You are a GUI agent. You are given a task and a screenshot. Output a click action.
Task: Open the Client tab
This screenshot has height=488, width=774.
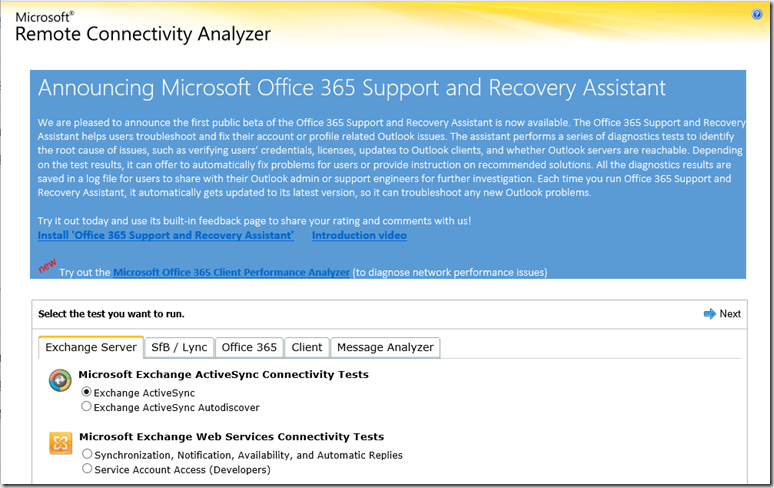point(307,347)
